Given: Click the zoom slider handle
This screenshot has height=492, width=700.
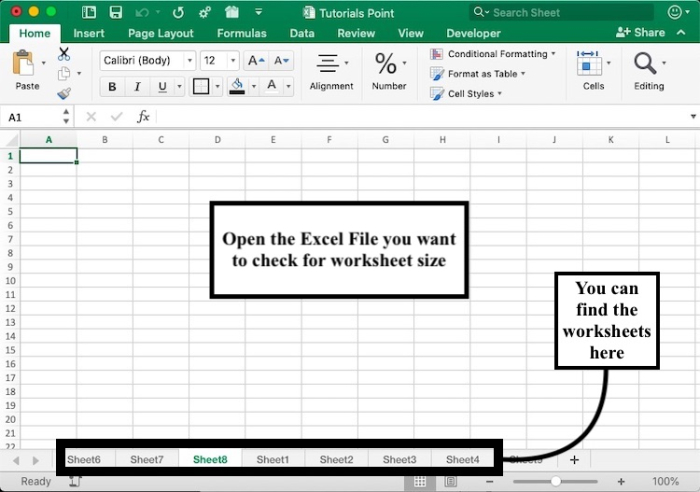Looking at the screenshot, I should 555,481.
